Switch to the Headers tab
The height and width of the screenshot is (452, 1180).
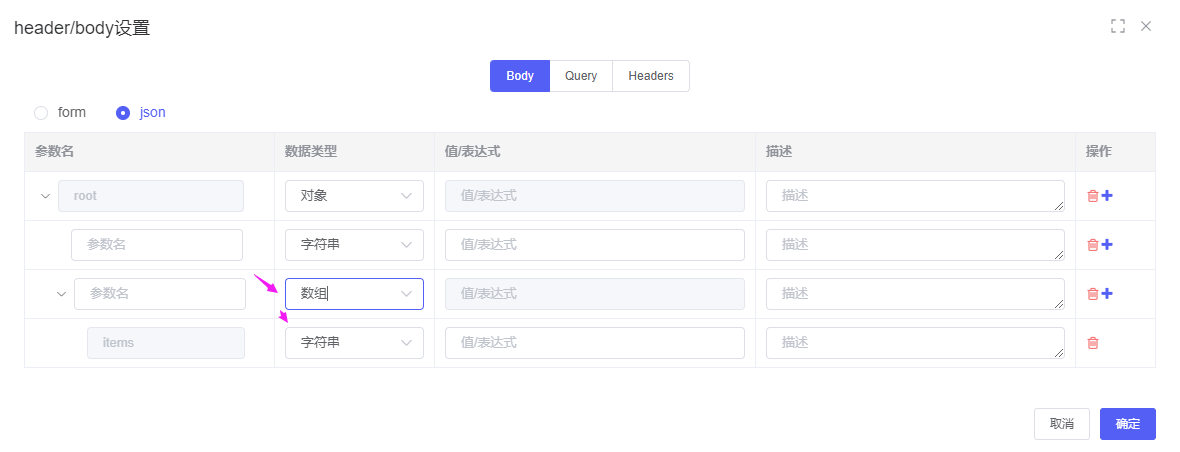[650, 76]
